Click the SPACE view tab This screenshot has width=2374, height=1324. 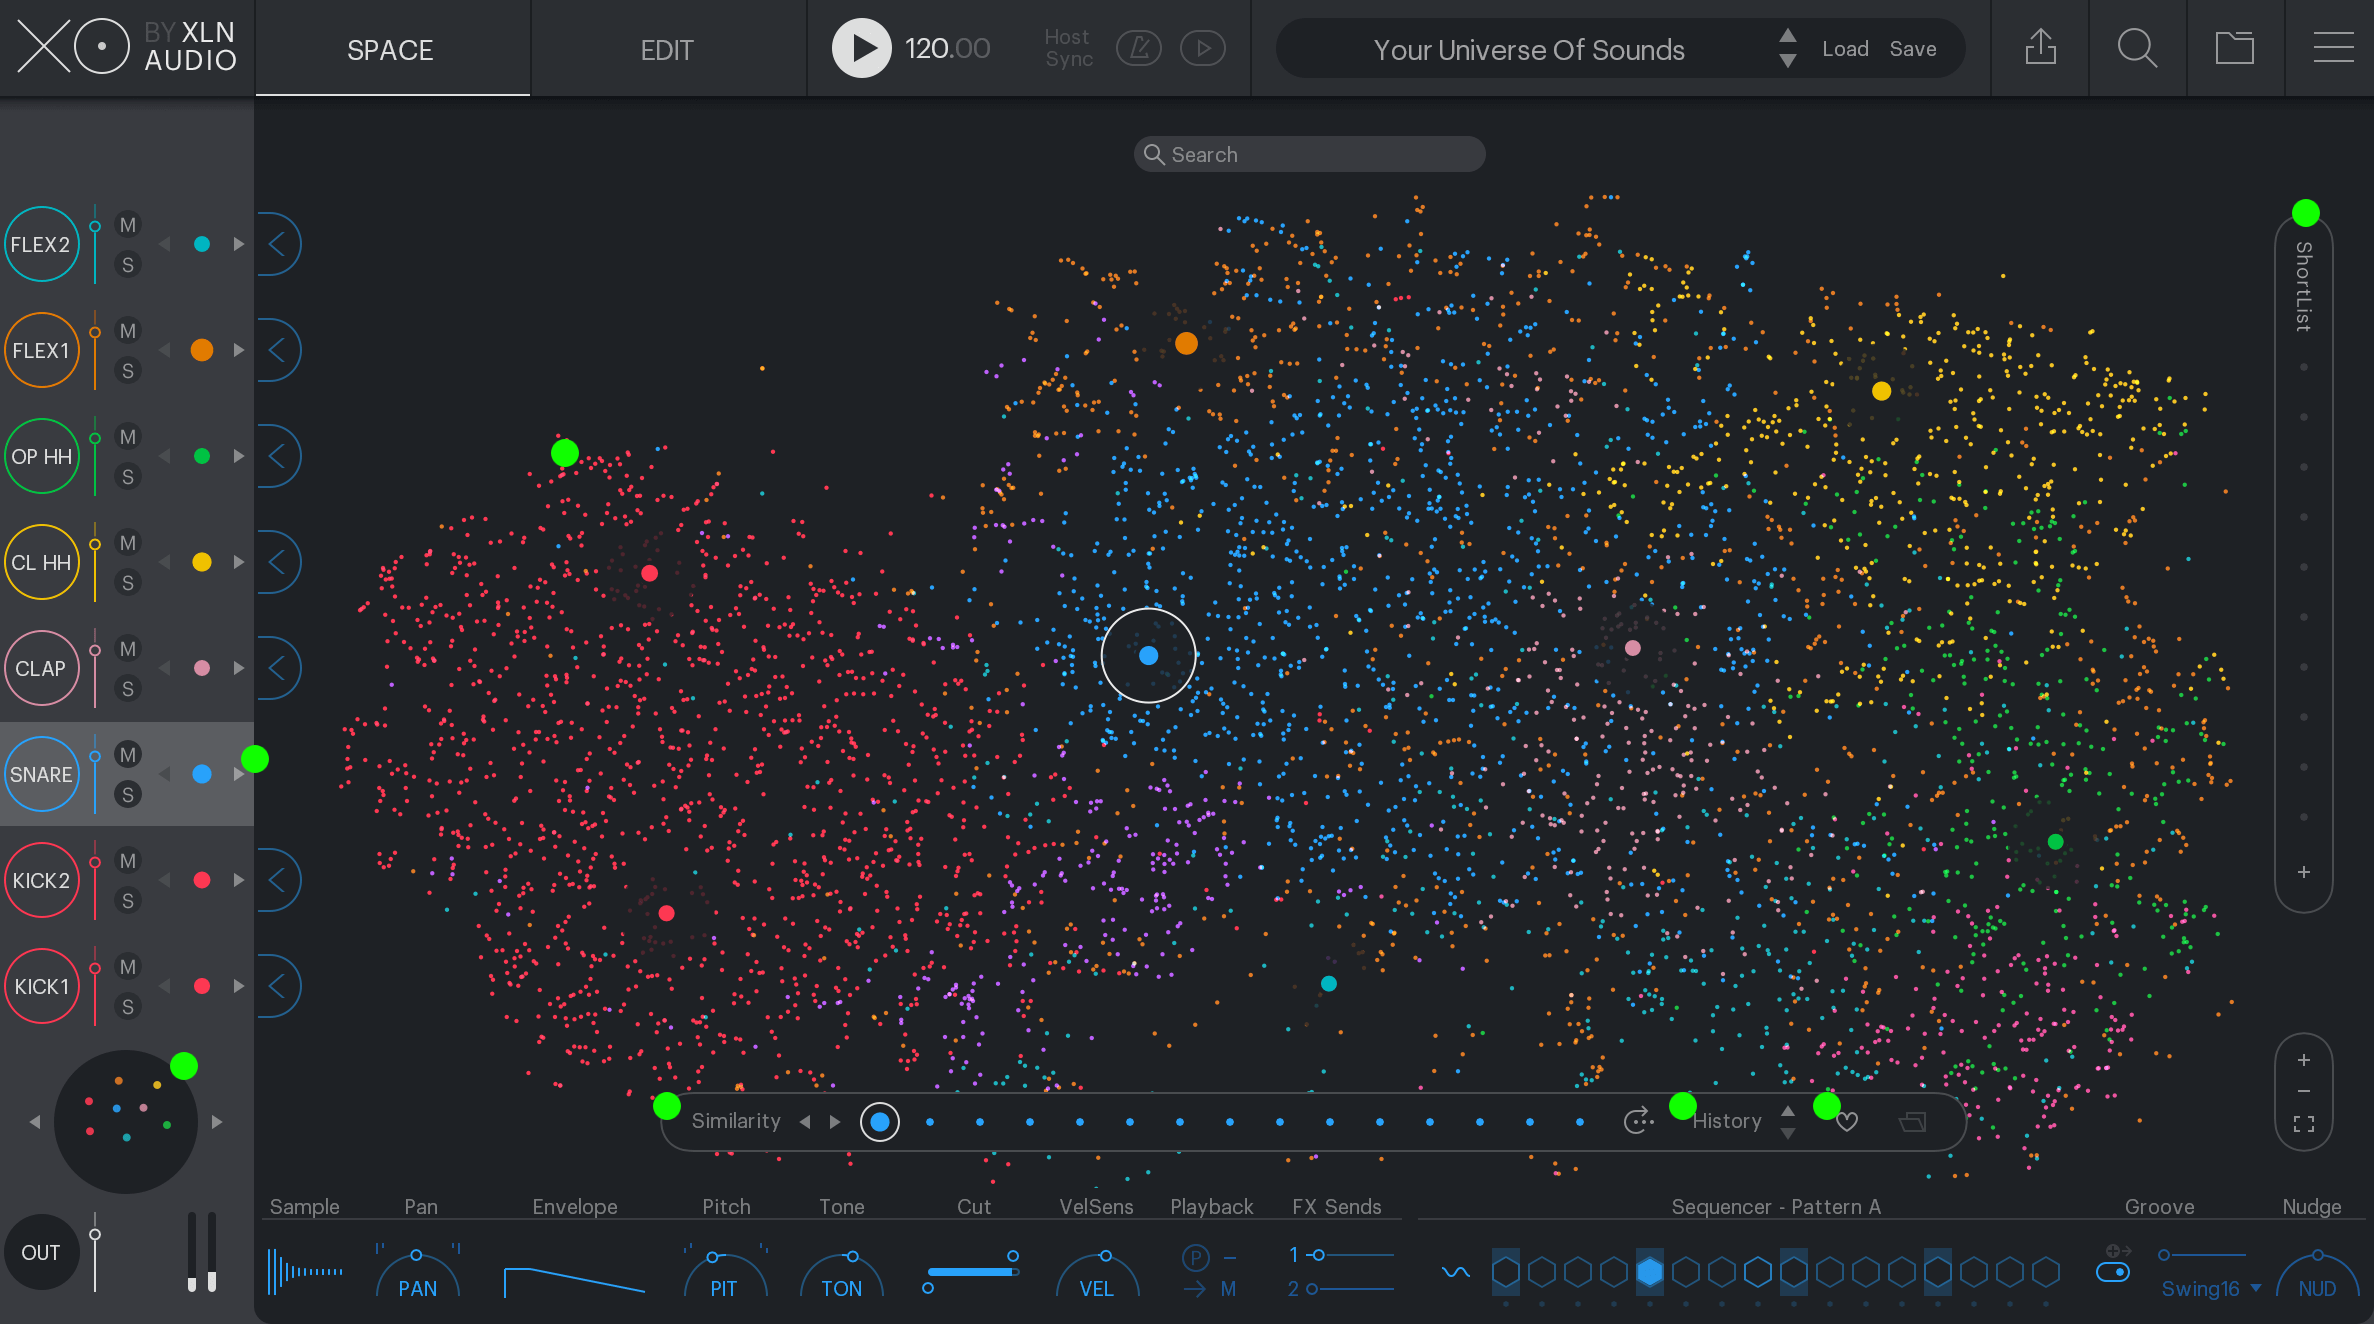click(390, 47)
